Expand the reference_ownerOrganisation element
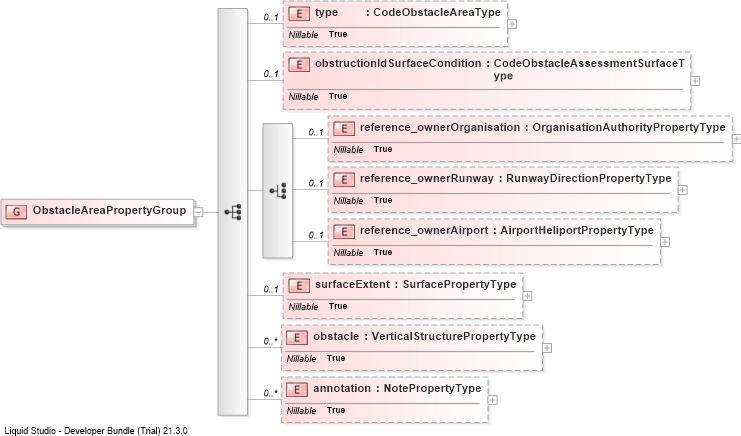Screen dimensions: 741x436 click(x=736, y=139)
